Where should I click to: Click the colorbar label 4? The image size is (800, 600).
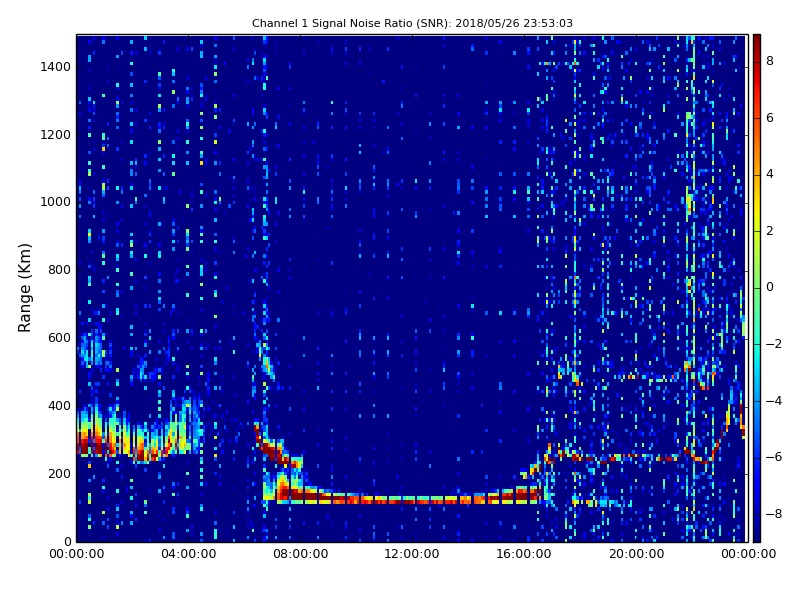click(x=770, y=174)
